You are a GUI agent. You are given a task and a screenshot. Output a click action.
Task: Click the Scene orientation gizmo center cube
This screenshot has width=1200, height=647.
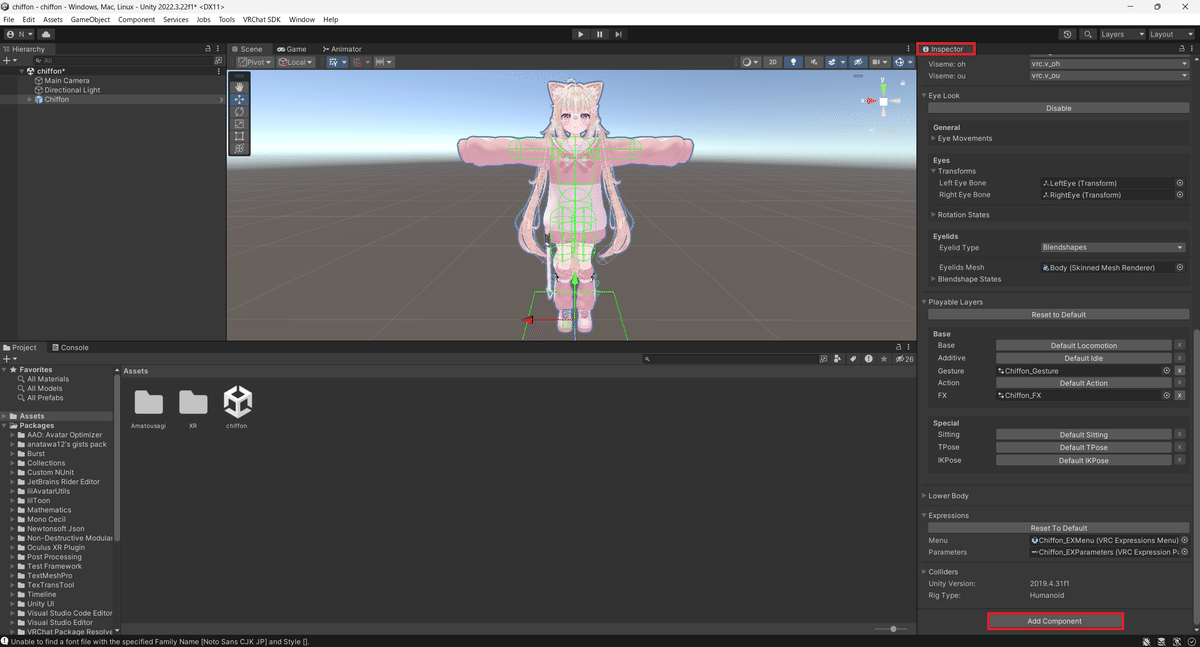coord(885,101)
